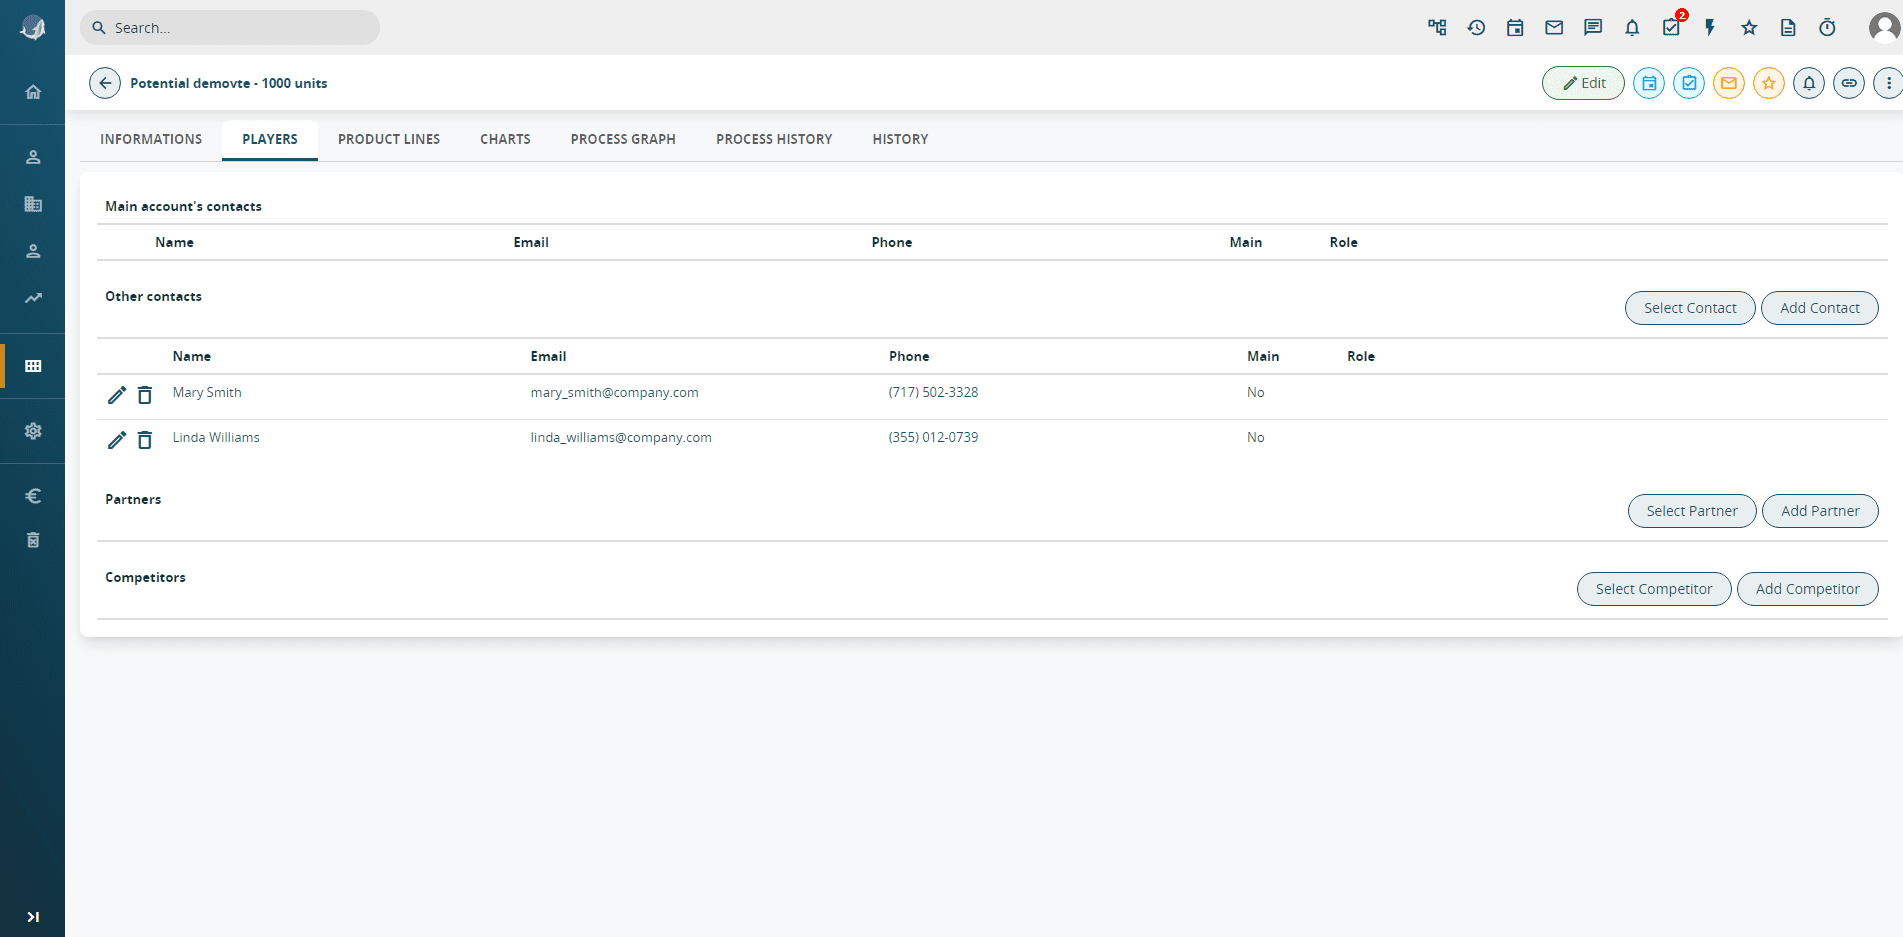Open the lightning bolt quick actions icon
The height and width of the screenshot is (937, 1903).
point(1710,28)
